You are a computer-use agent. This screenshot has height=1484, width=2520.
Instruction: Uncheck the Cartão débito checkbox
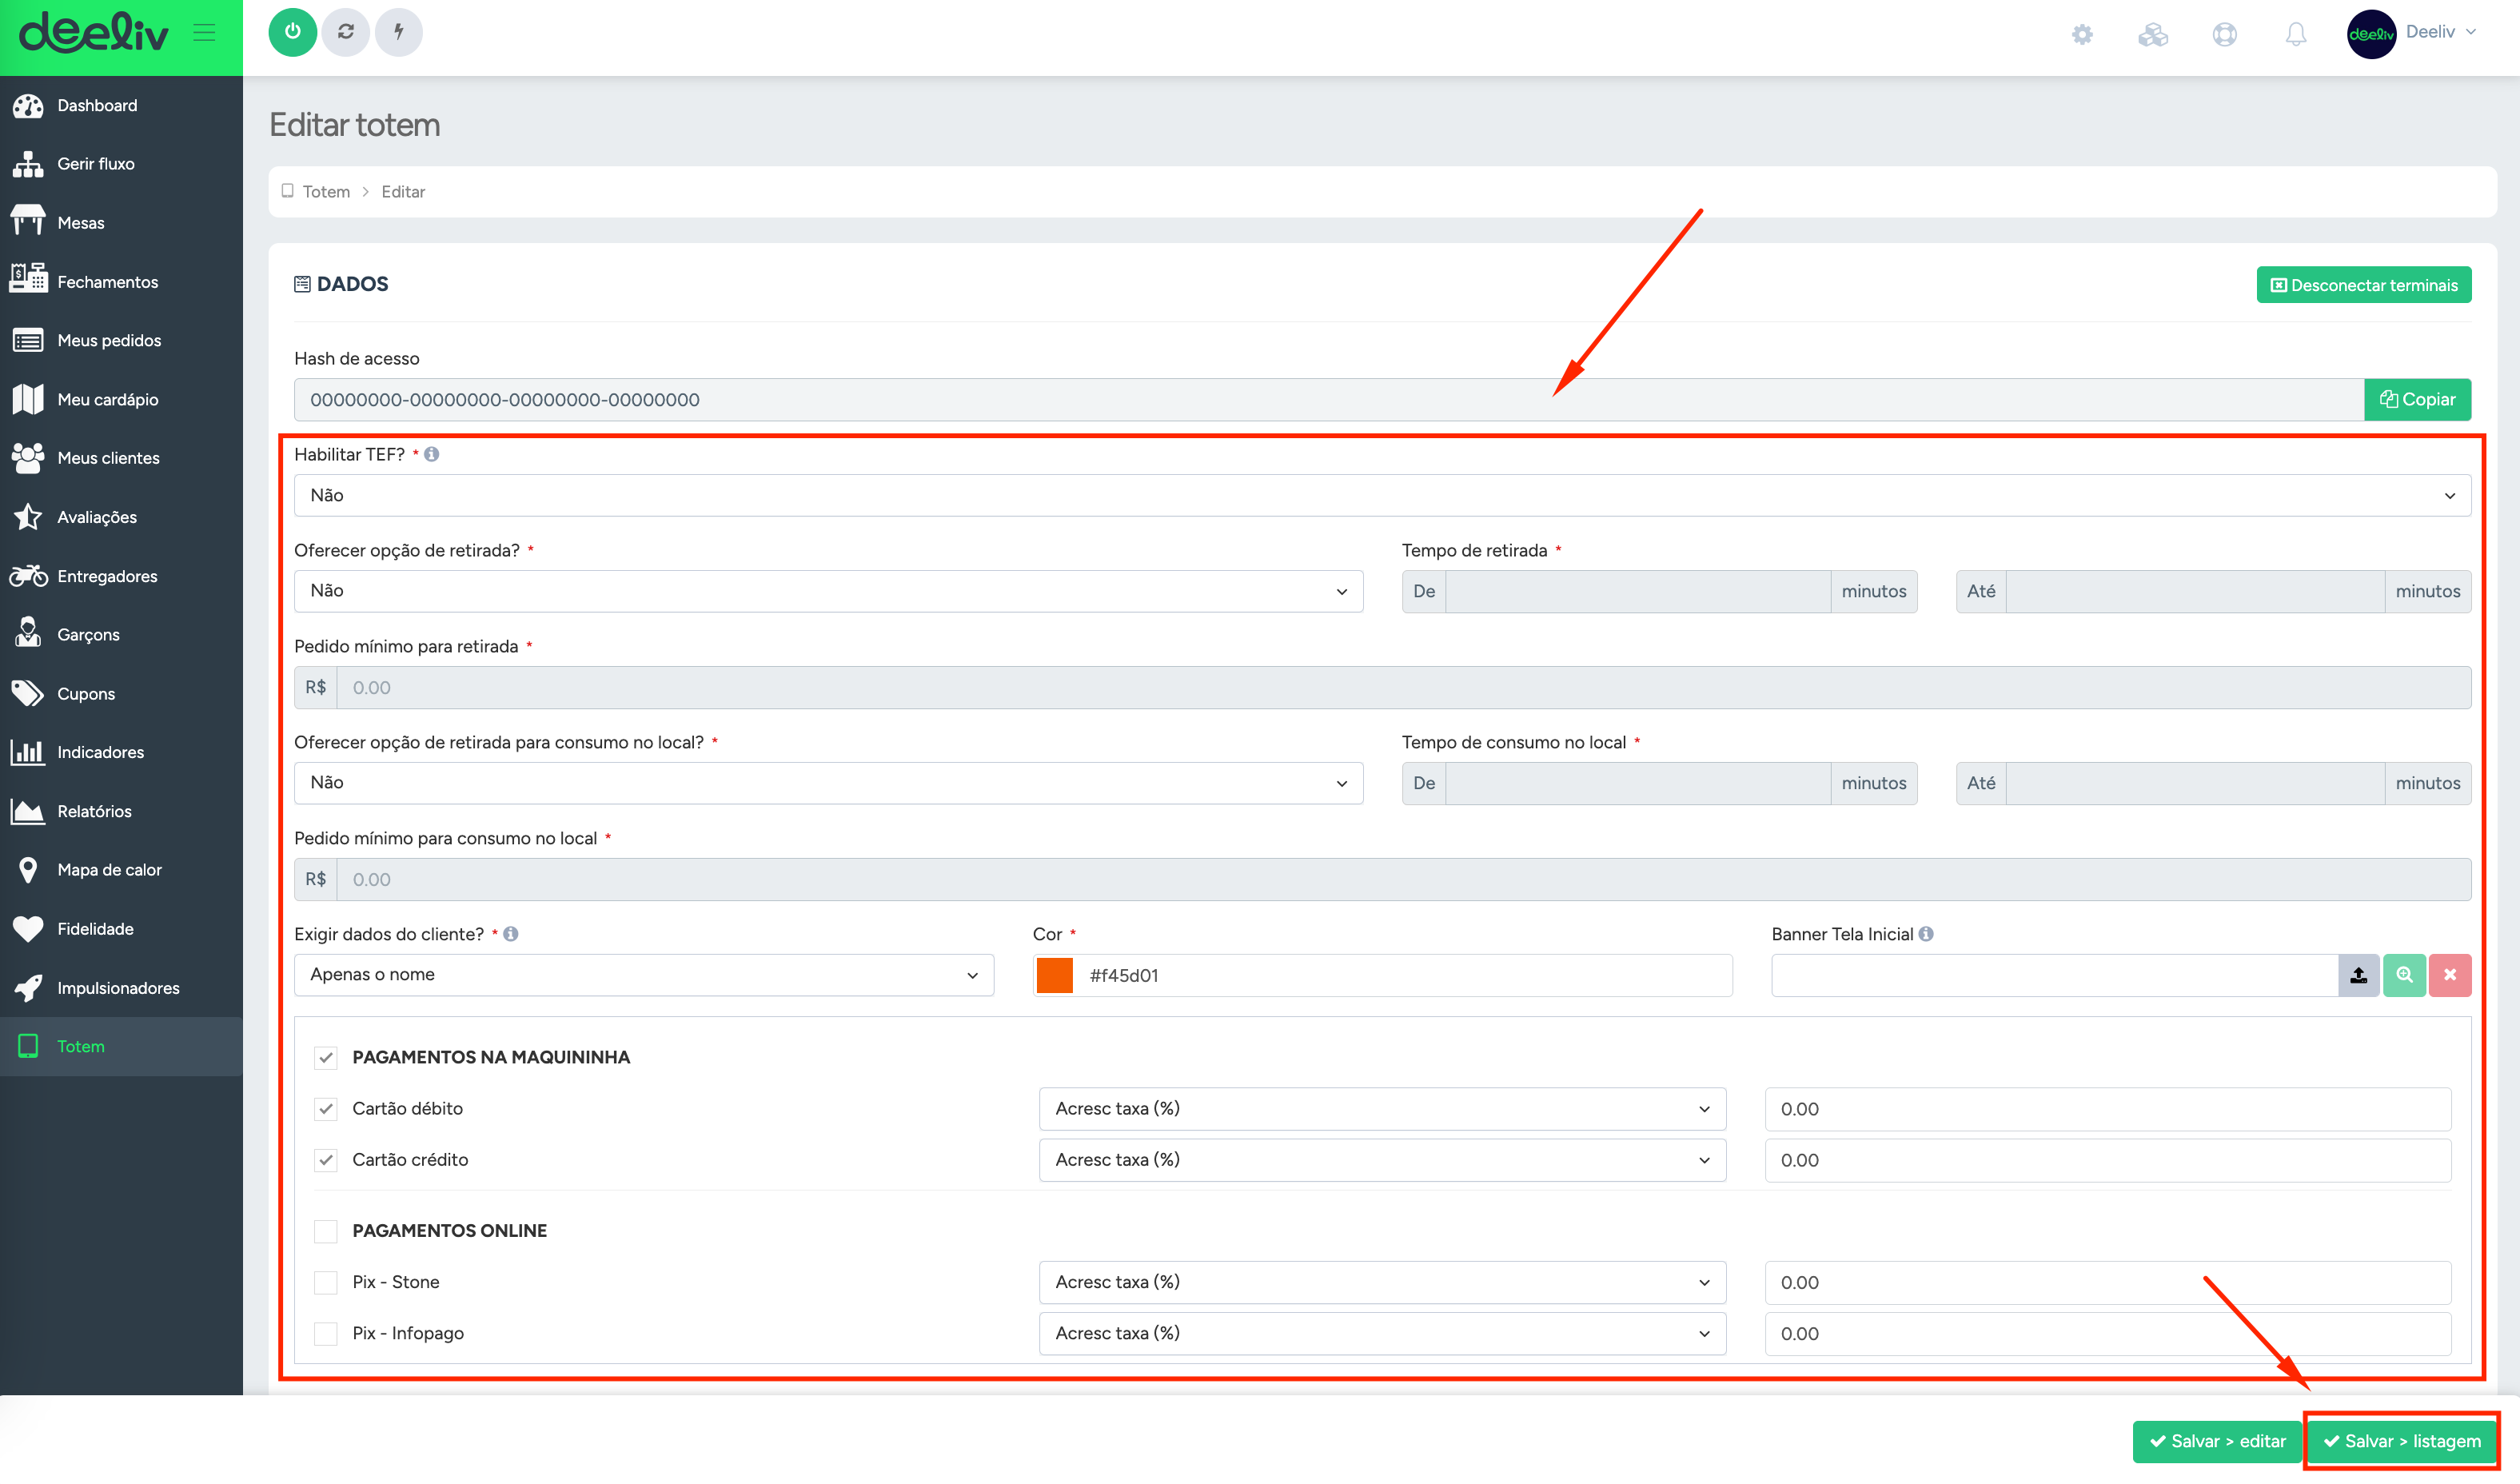[x=326, y=1109]
